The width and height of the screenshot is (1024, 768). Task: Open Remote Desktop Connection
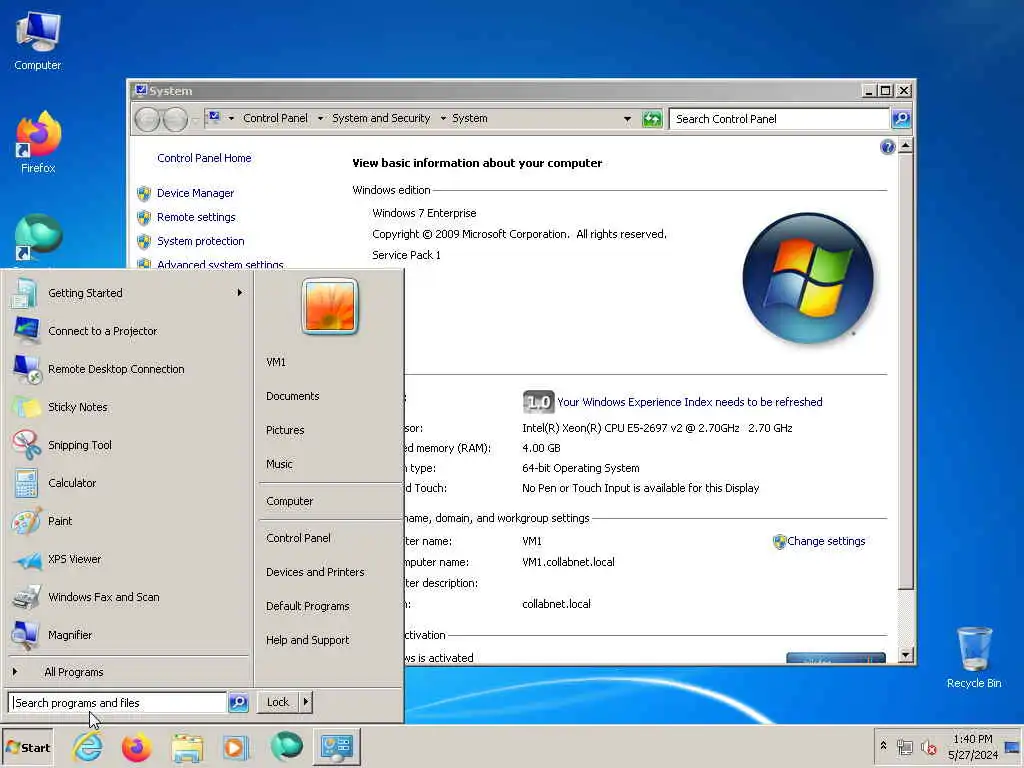point(129,369)
